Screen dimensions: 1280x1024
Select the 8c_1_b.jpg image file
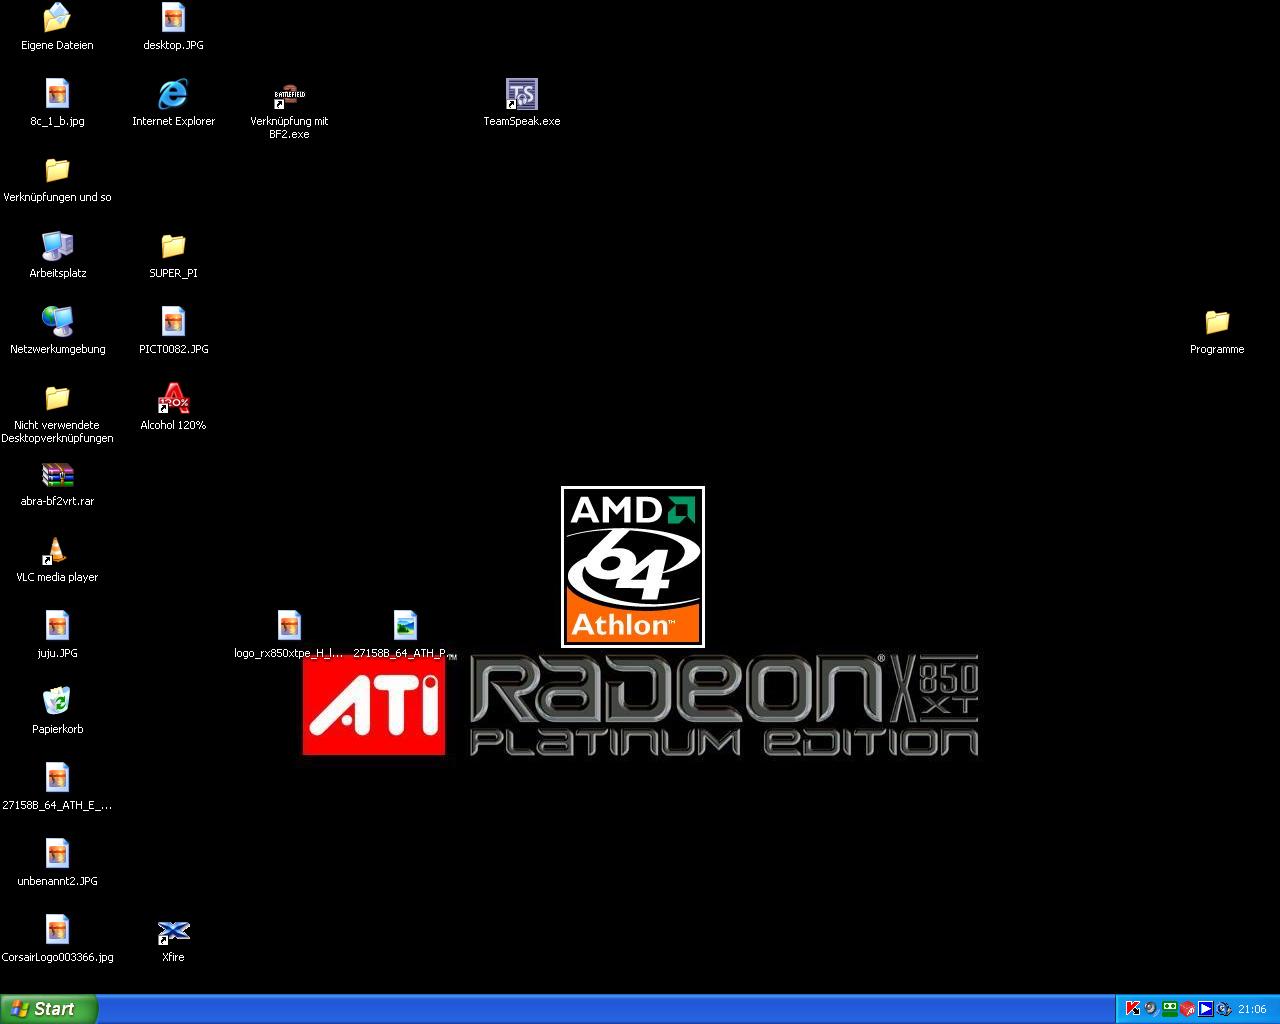point(57,94)
